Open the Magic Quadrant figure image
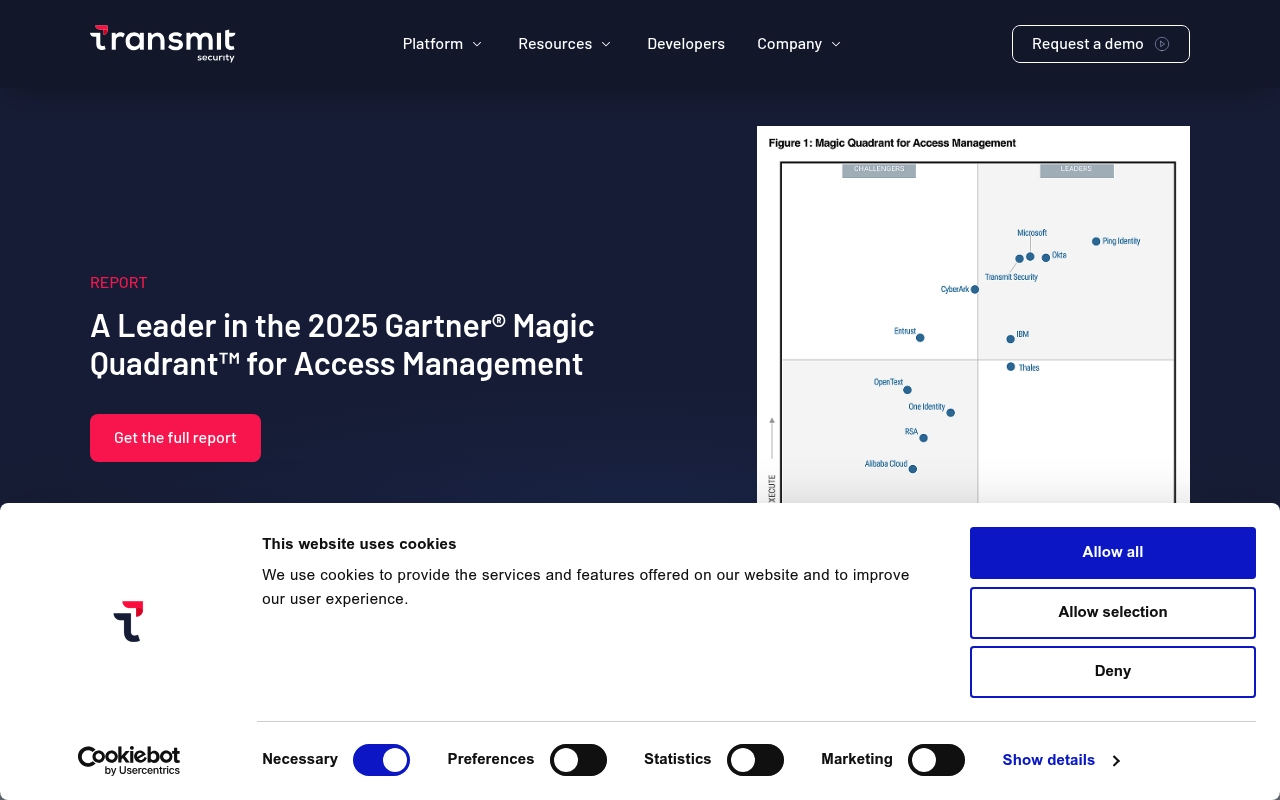The height and width of the screenshot is (800, 1280). click(x=973, y=315)
